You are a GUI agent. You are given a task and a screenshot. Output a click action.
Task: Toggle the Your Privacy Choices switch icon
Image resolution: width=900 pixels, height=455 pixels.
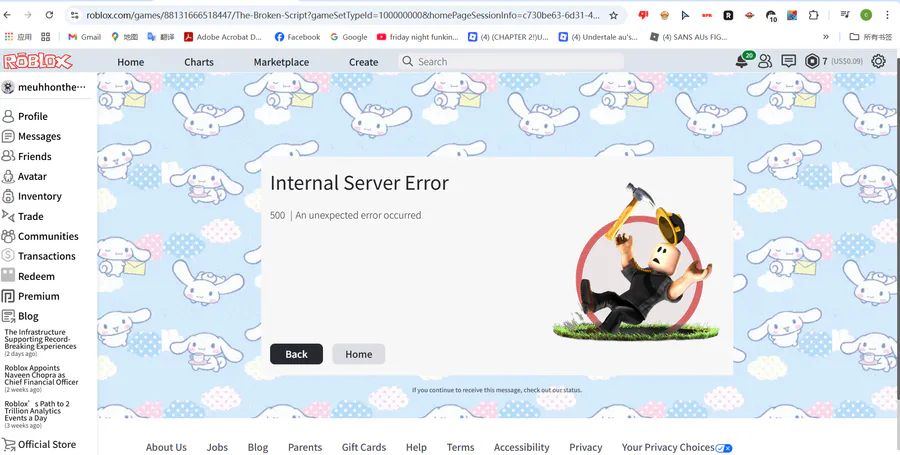pyautogui.click(x=724, y=448)
